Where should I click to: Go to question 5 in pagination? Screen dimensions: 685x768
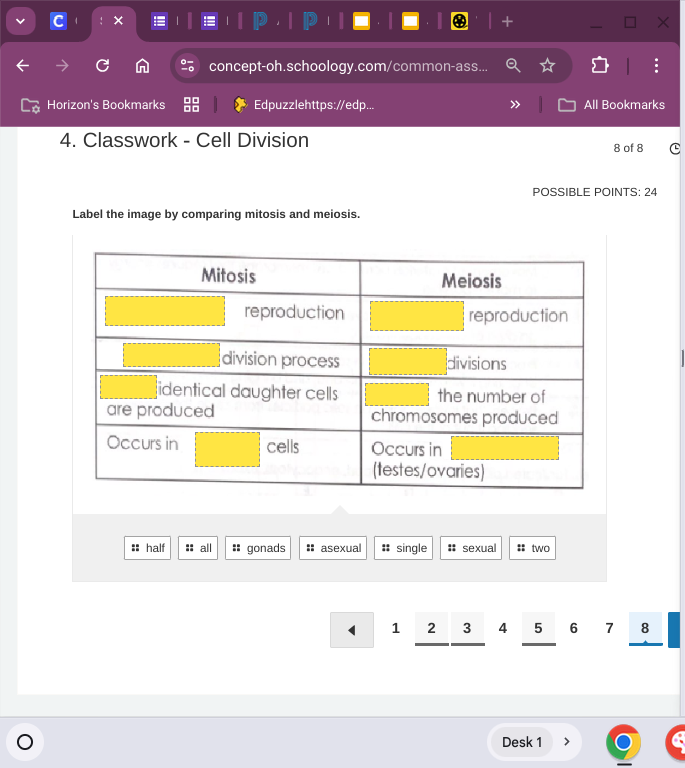coord(538,628)
